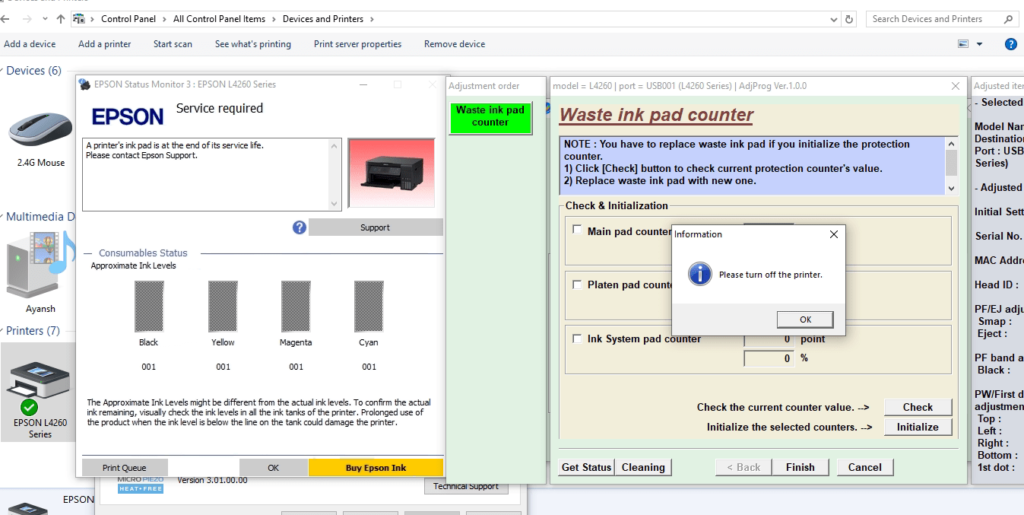Click the printer image in Status Monitor

[391, 173]
